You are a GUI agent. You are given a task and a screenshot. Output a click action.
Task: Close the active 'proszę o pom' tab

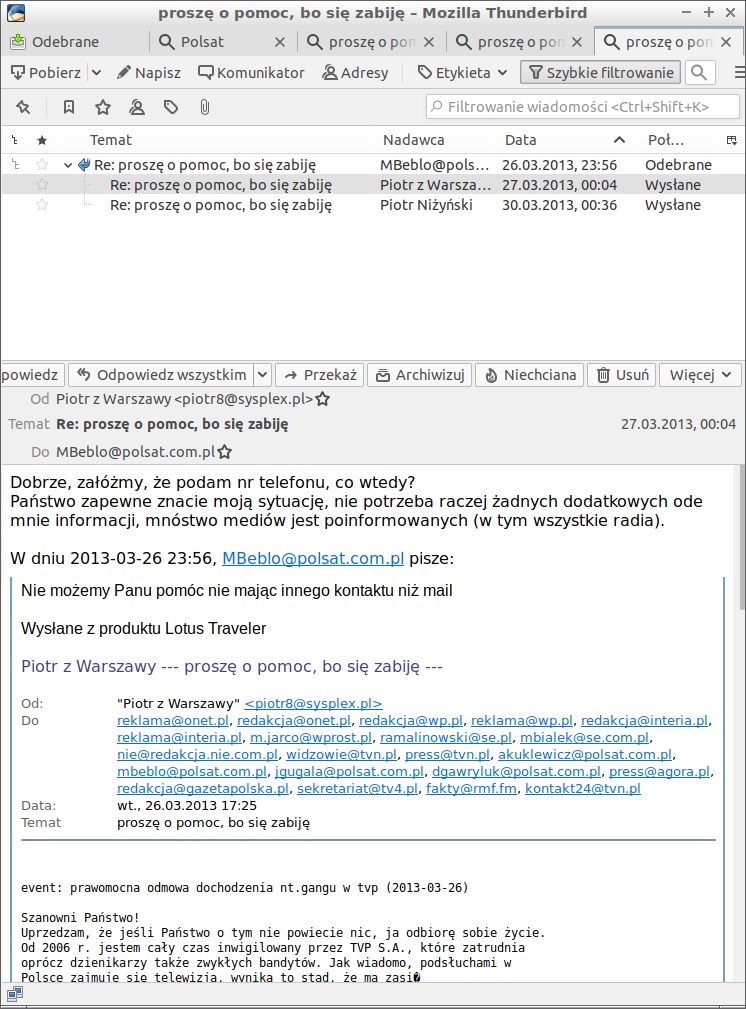726,42
